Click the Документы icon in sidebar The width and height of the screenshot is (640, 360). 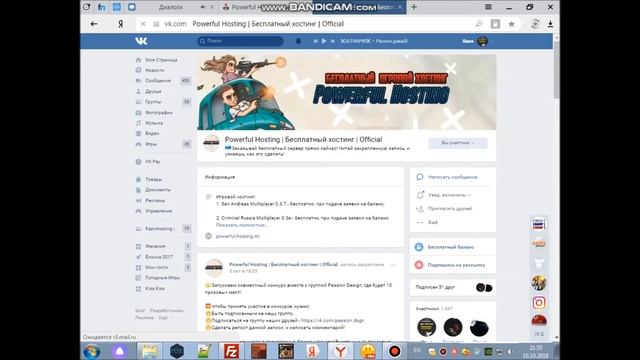[x=138, y=190]
